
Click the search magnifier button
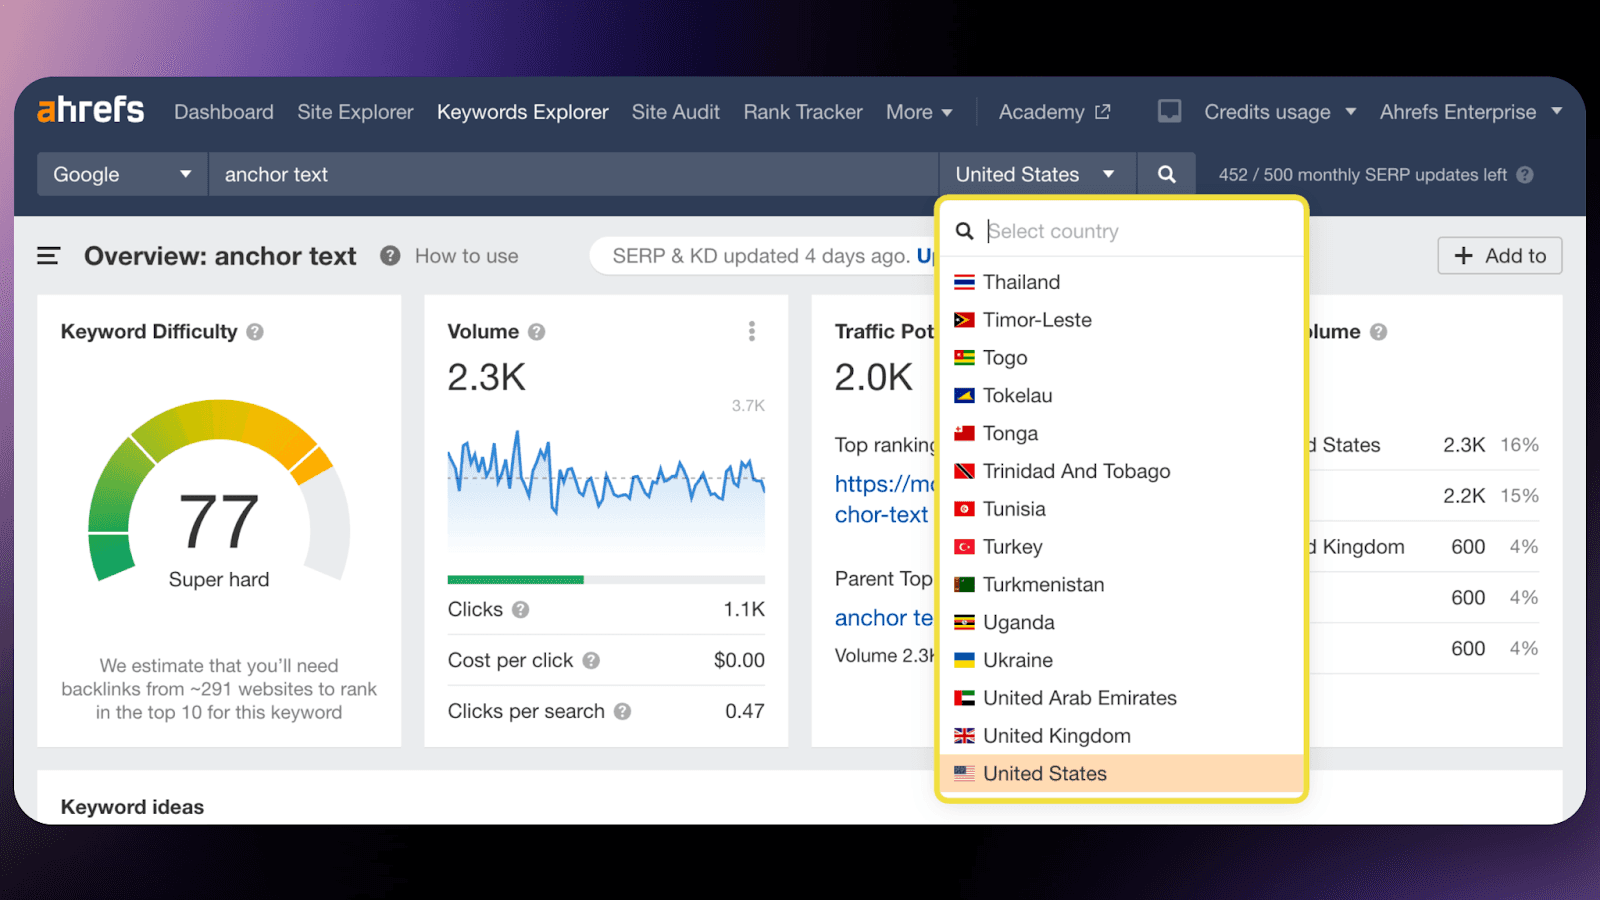point(1166,174)
